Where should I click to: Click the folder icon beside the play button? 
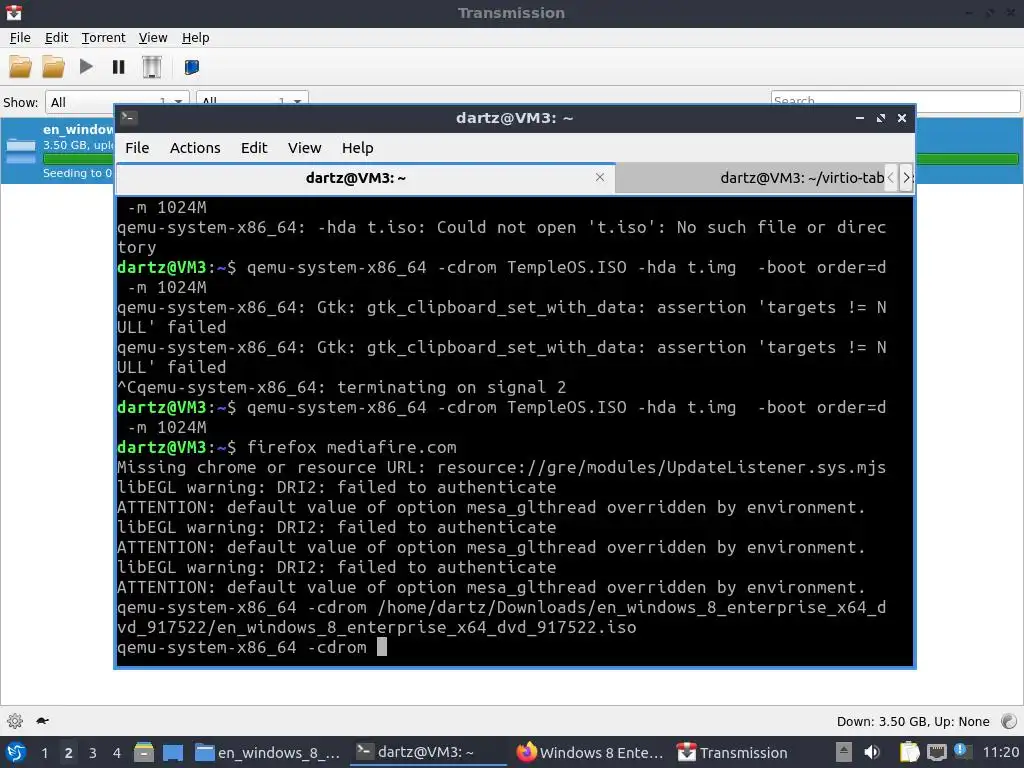(53, 67)
